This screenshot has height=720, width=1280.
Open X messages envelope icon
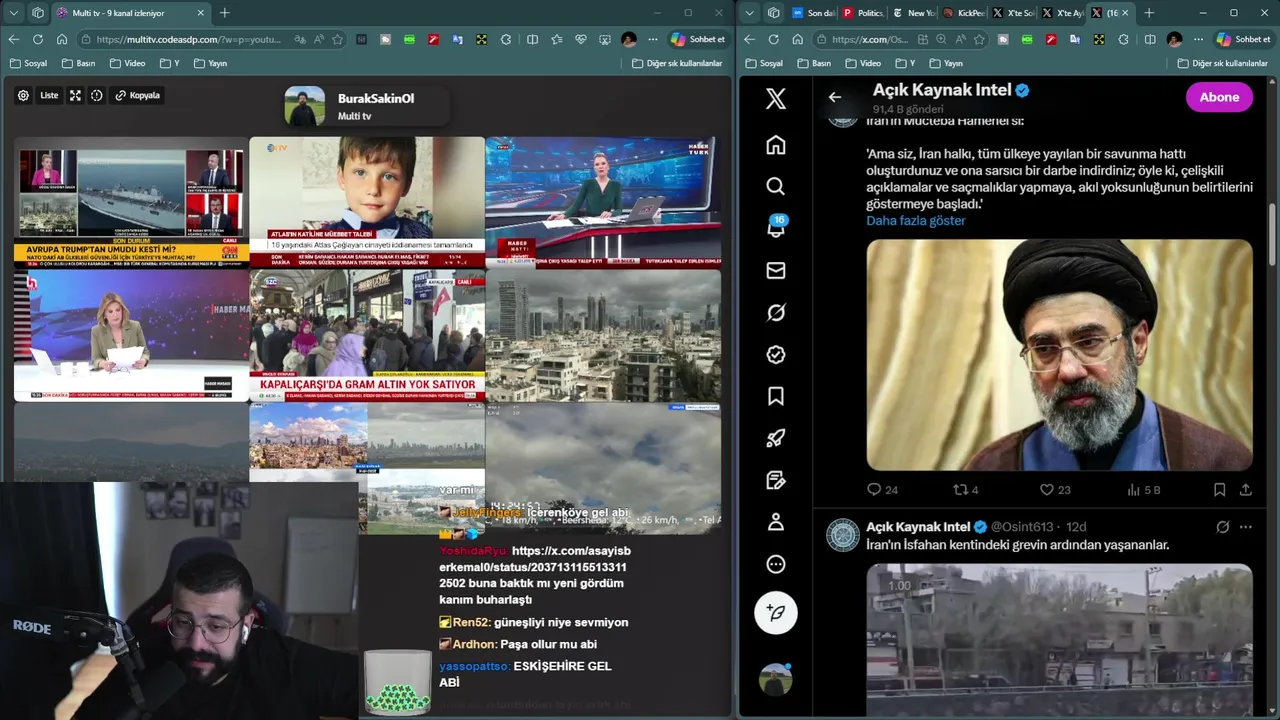pyautogui.click(x=776, y=271)
